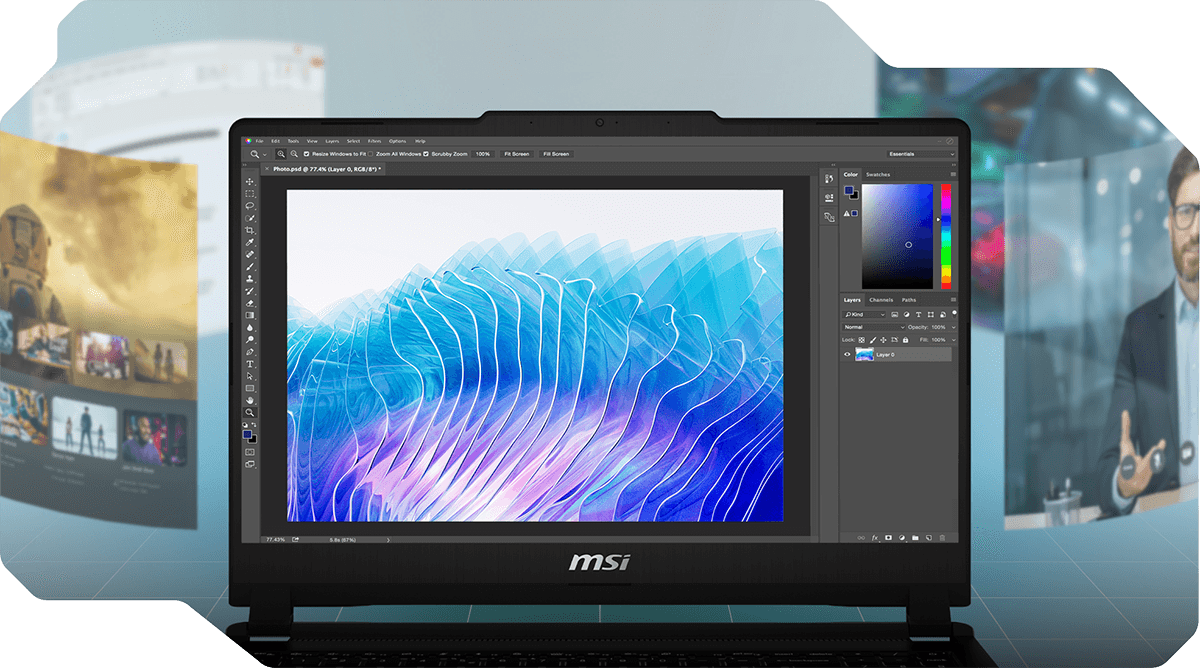
Task: Switch to the Swatches tab
Action: tap(878, 174)
